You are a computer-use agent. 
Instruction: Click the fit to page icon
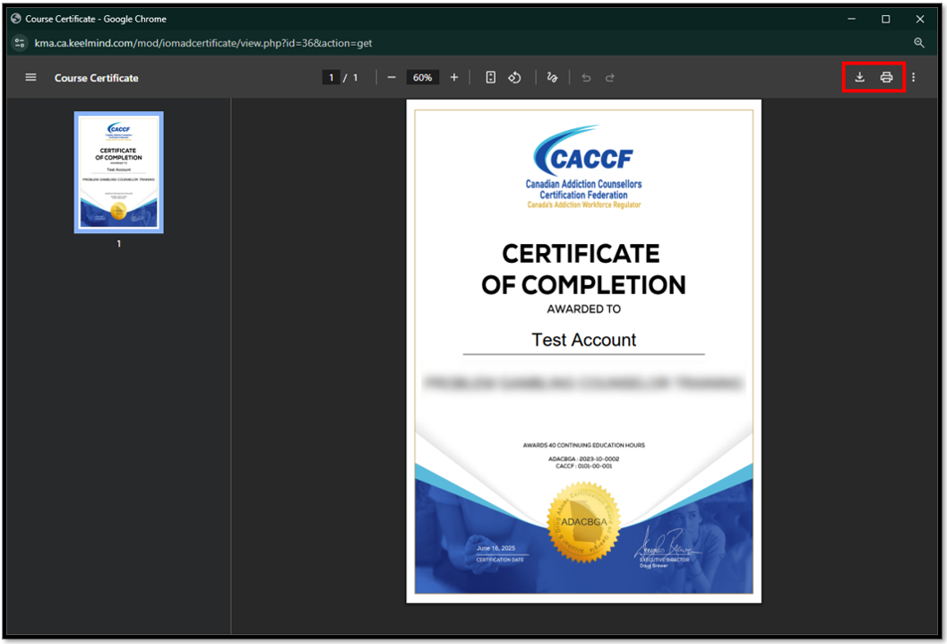[490, 77]
